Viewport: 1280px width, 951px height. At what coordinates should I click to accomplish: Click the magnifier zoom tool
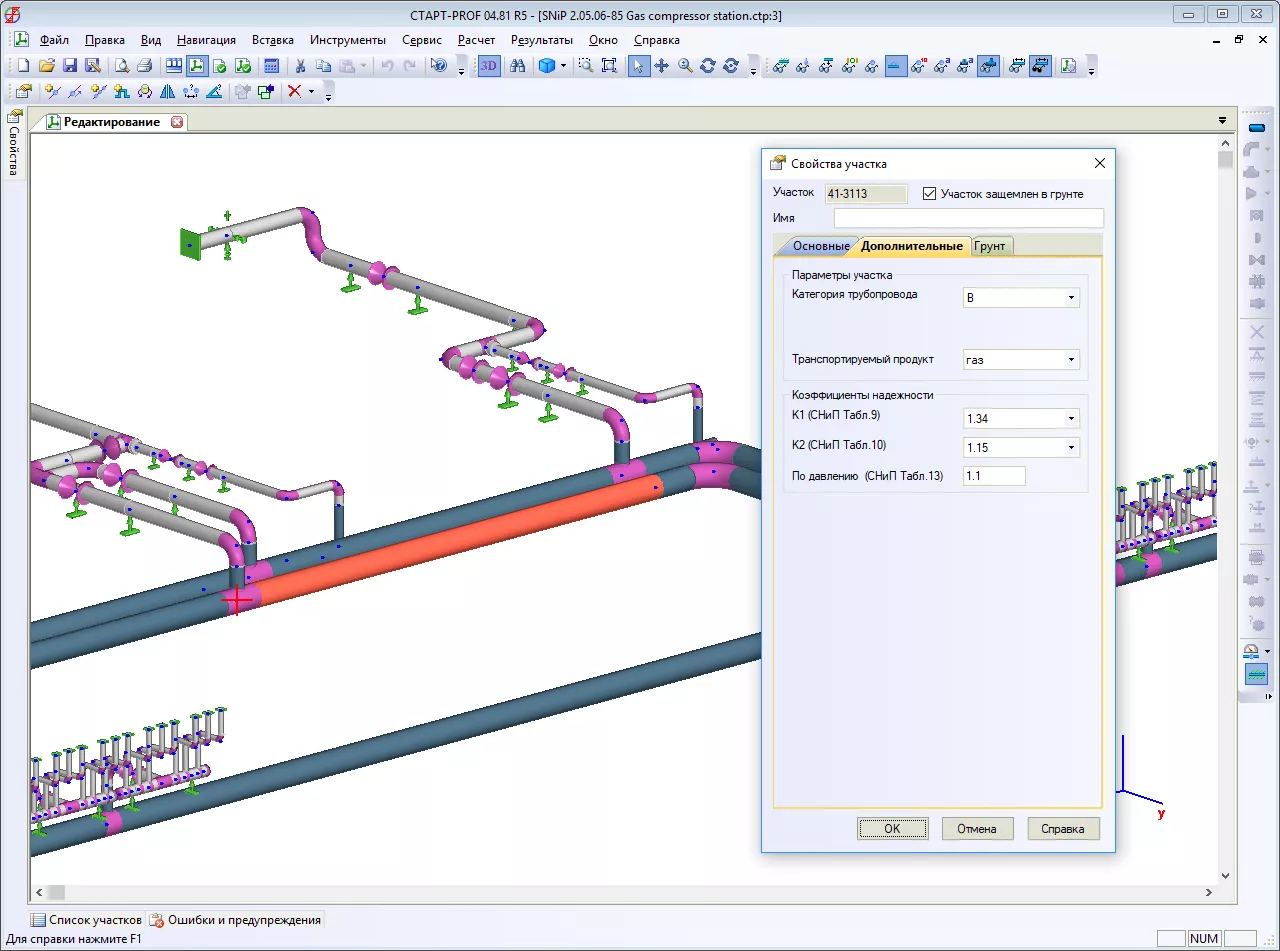coord(685,66)
